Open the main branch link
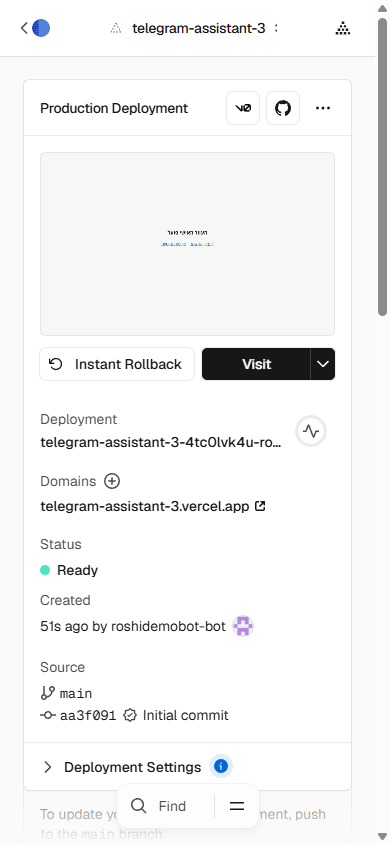This screenshot has width=390, height=844. (x=76, y=693)
